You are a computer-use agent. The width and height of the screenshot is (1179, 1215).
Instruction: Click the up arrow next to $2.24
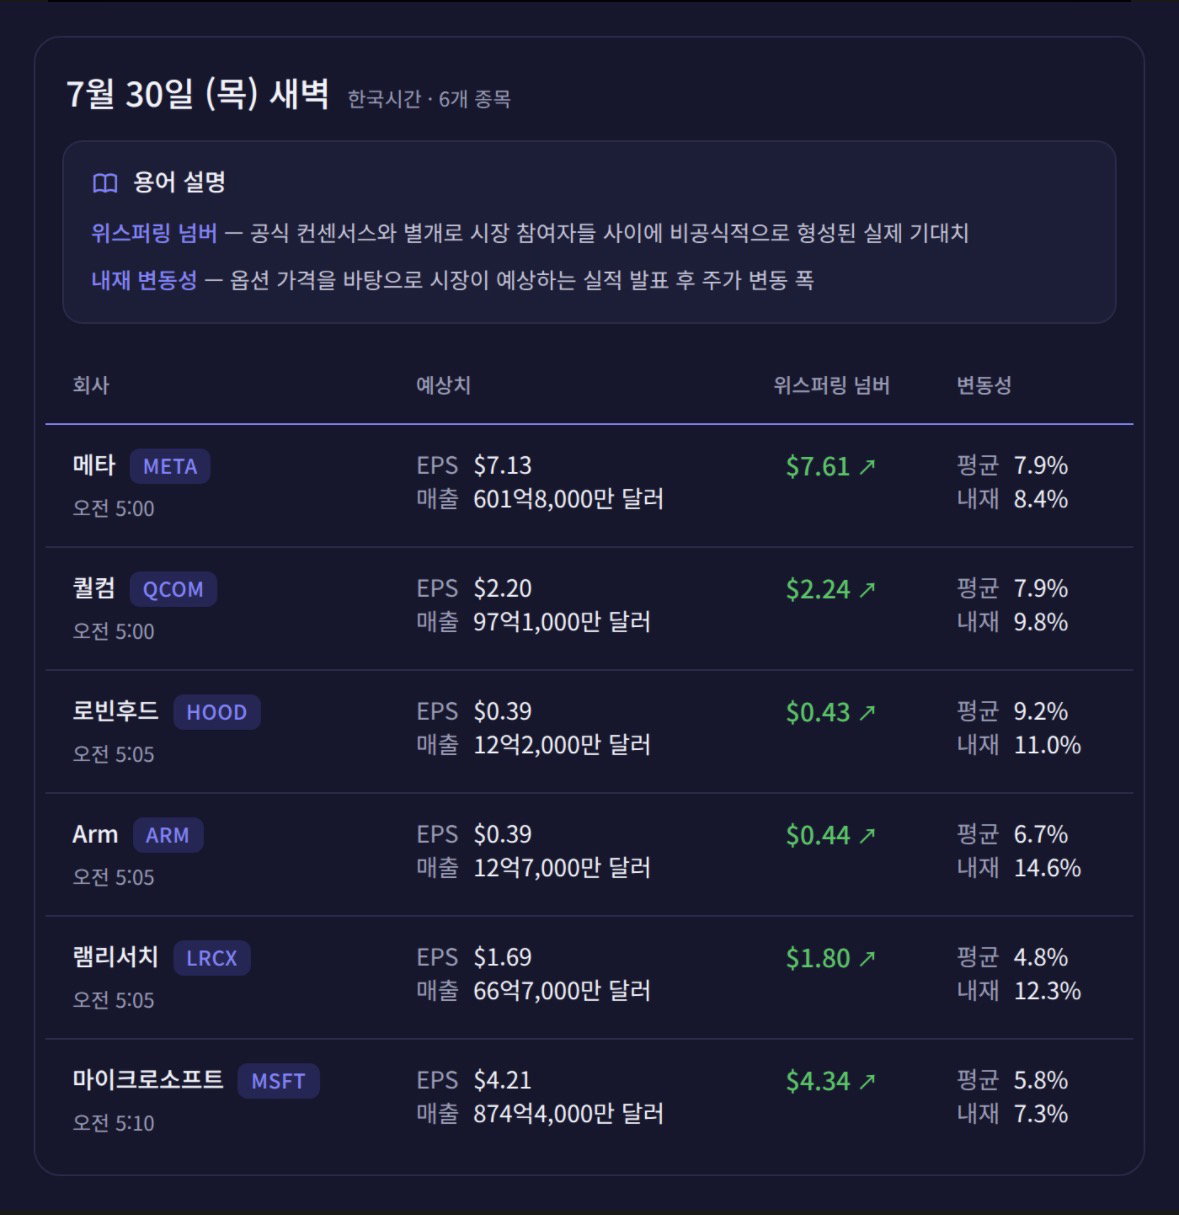[x=867, y=590]
